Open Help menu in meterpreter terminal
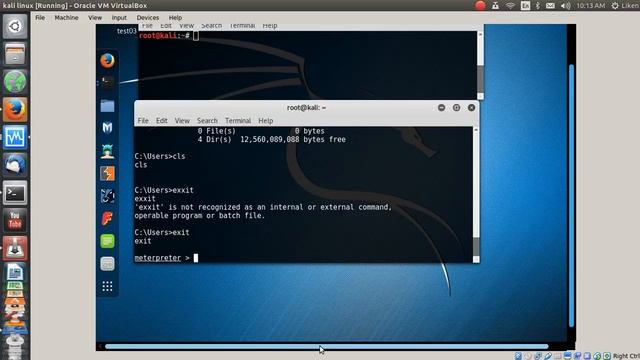640x360 pixels. [265, 120]
